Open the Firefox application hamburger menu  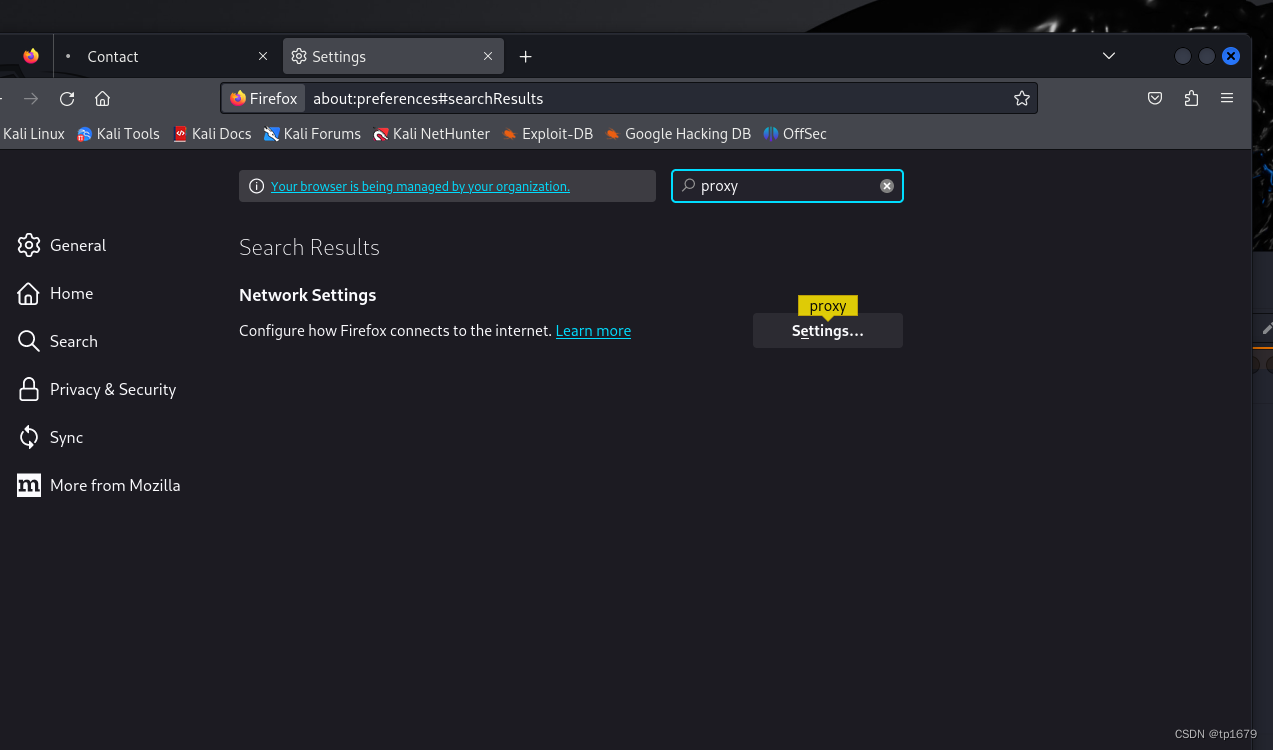click(x=1227, y=98)
